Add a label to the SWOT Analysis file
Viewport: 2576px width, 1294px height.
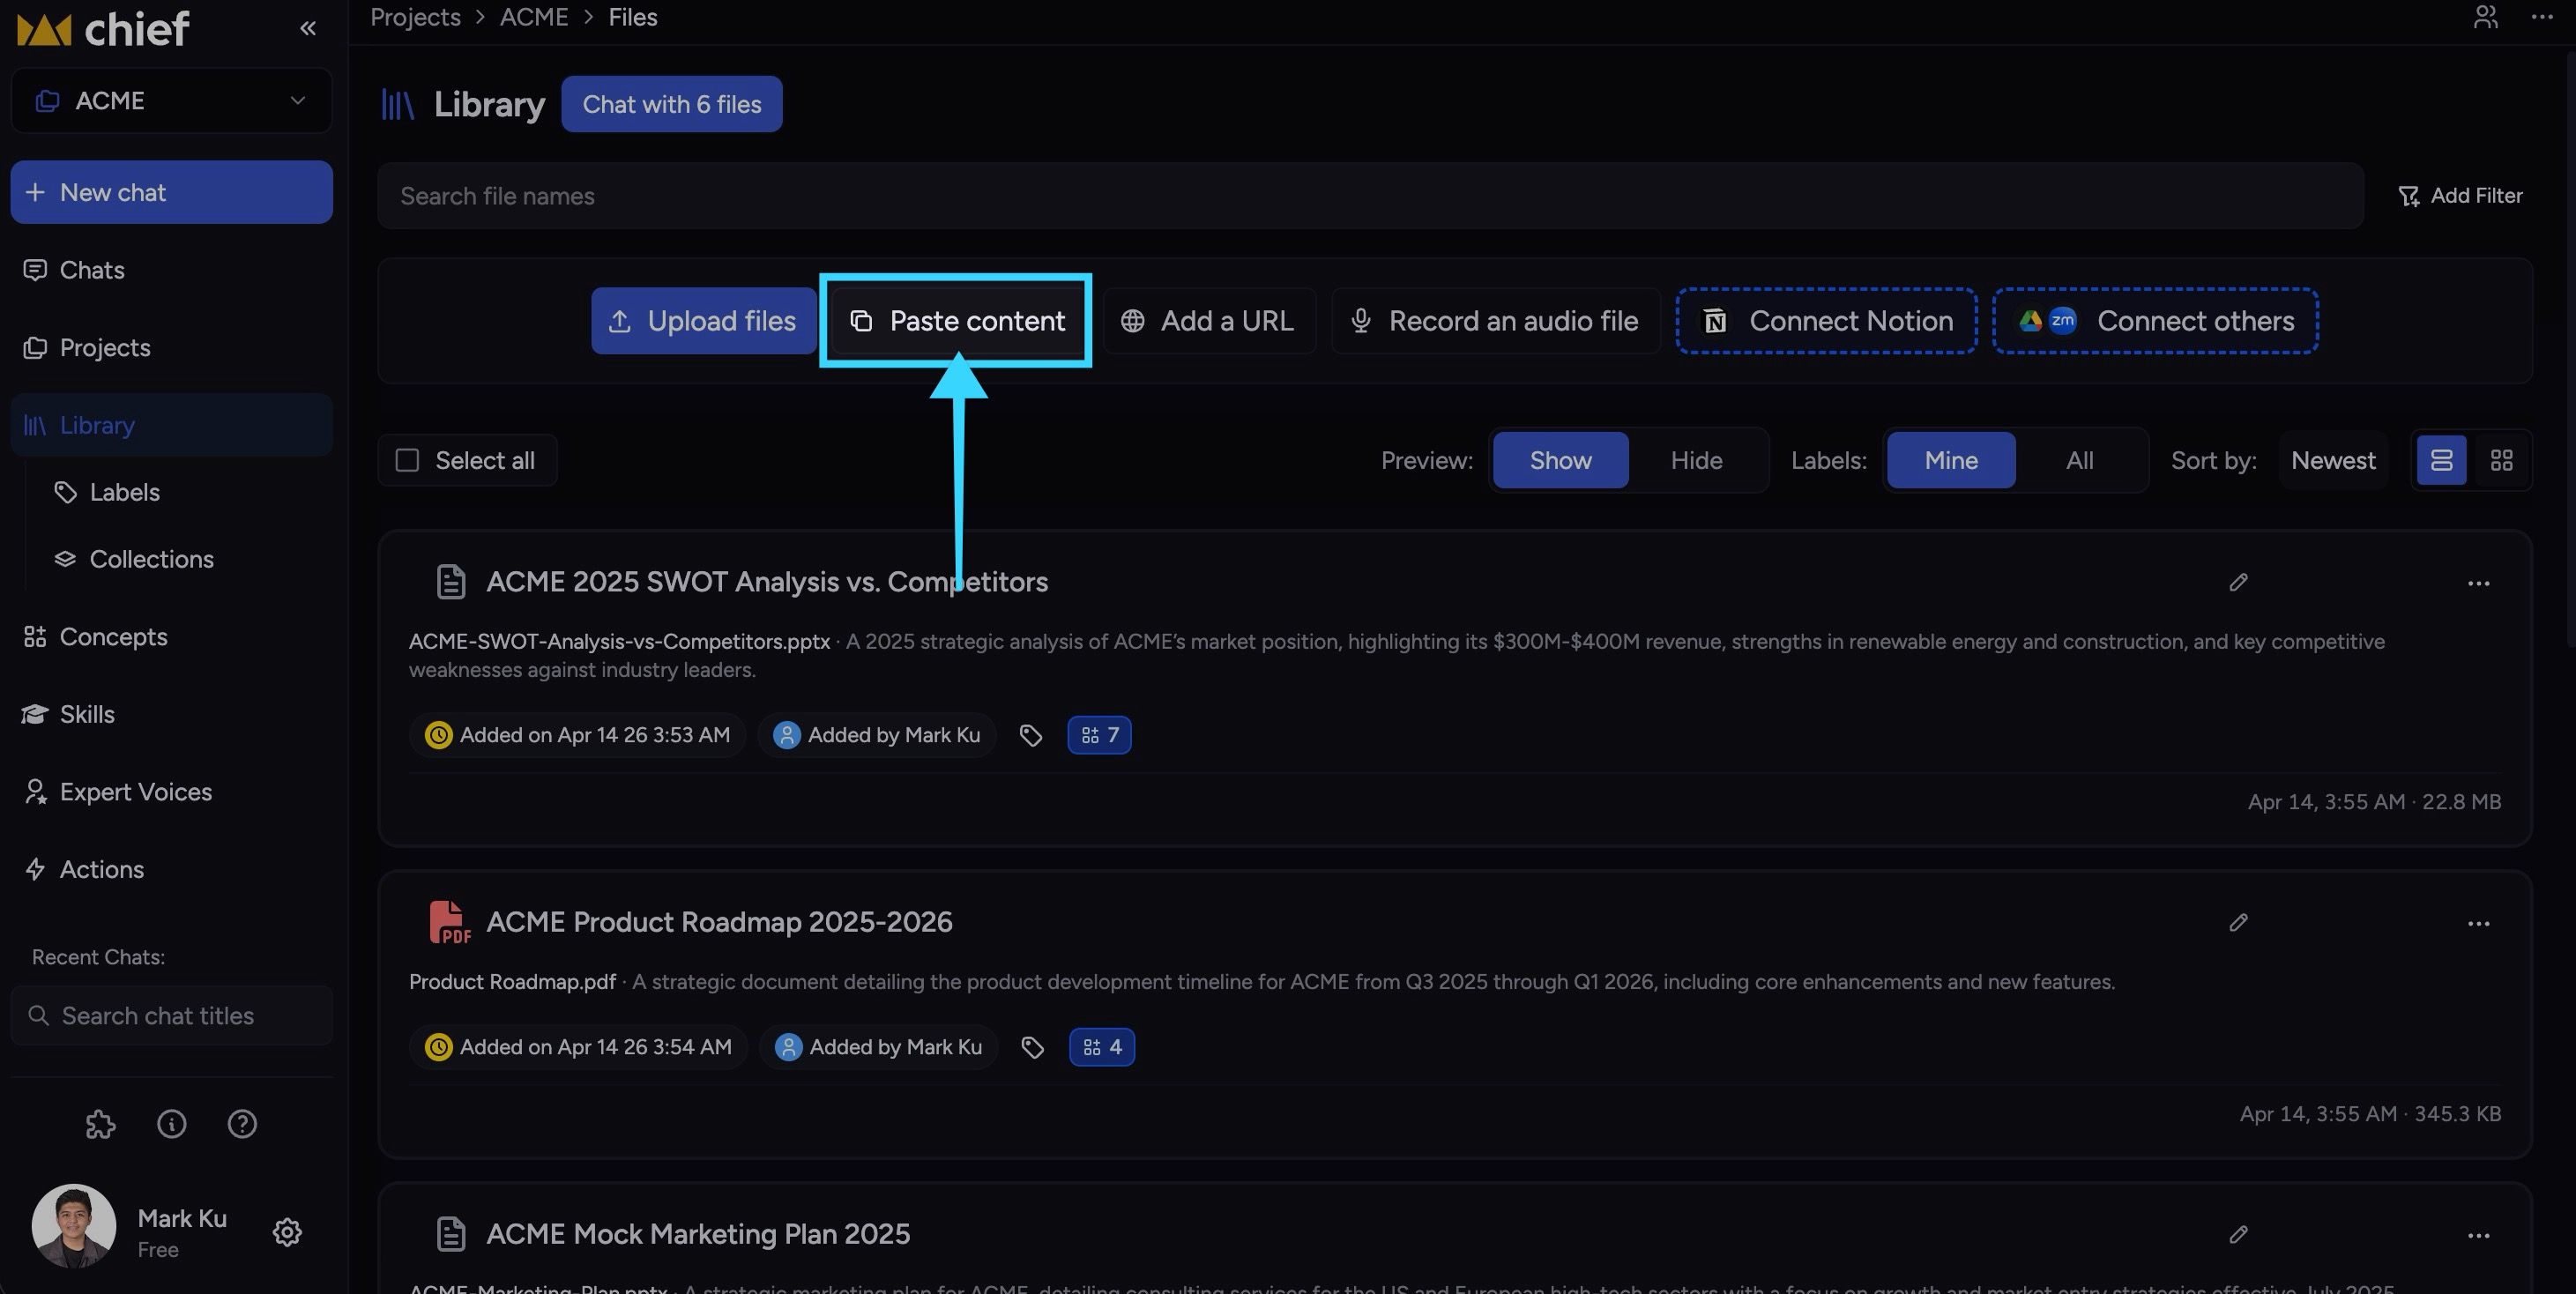[x=1031, y=735]
